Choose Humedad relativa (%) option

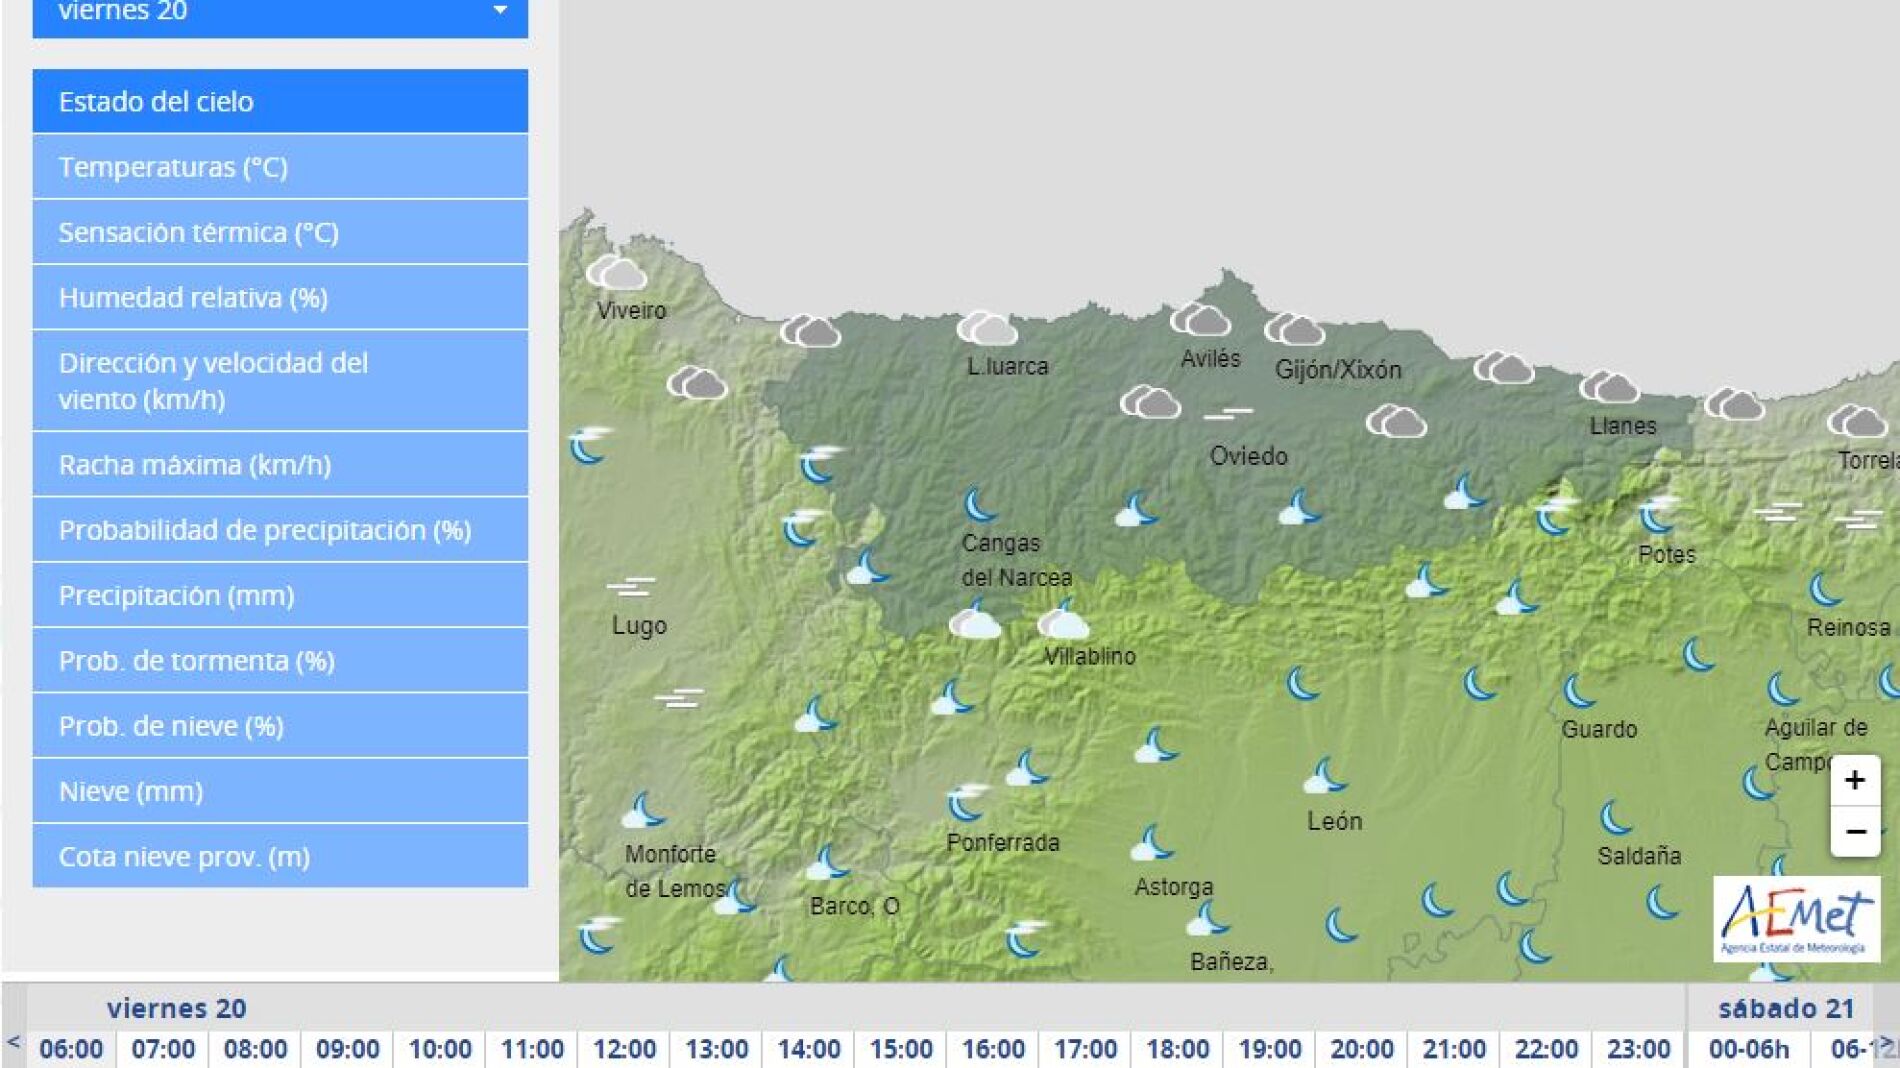(280, 297)
